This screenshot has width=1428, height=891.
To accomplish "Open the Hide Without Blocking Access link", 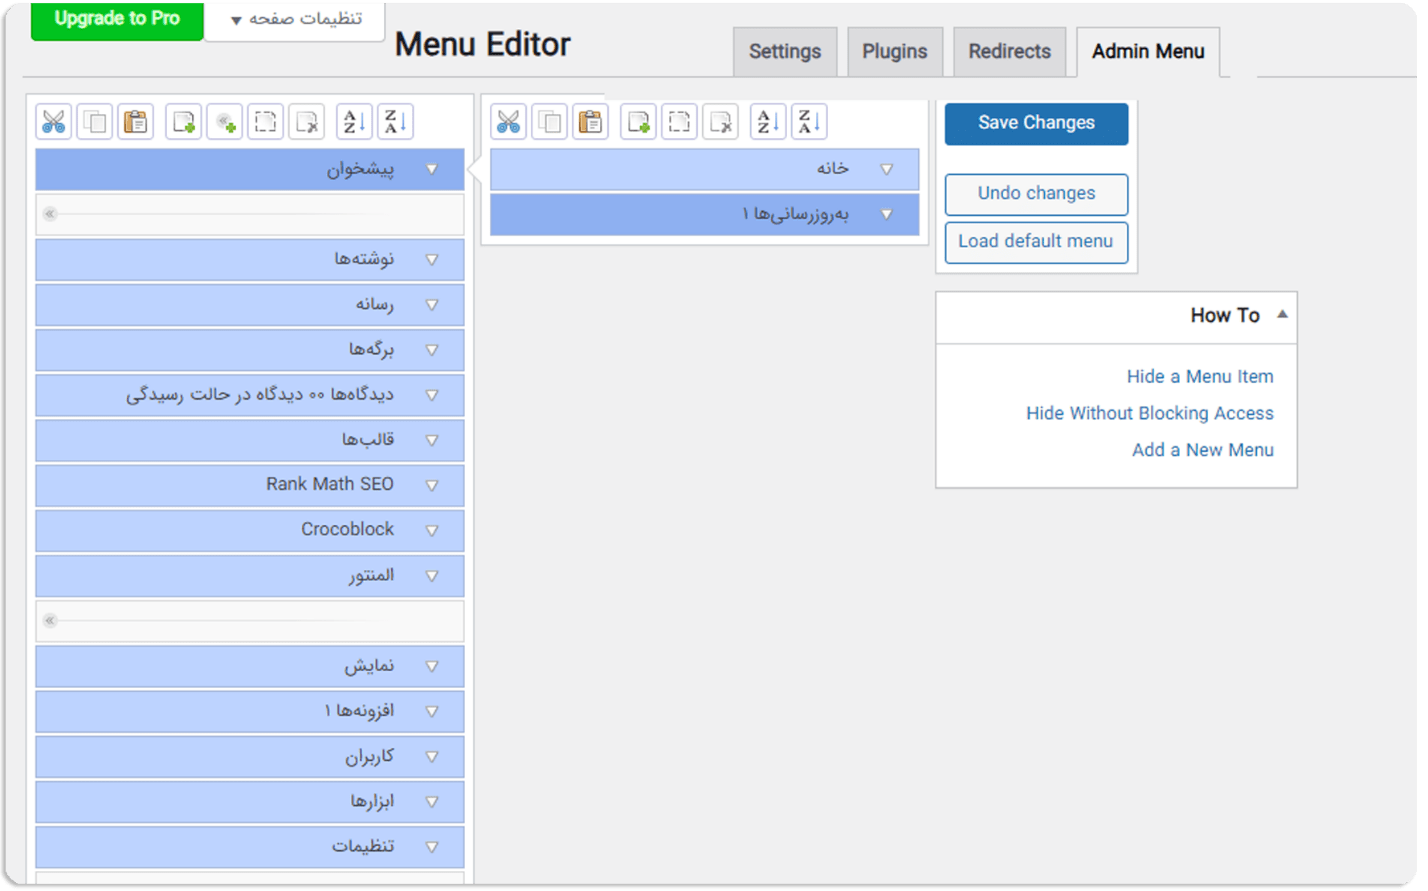I will tap(1149, 413).
